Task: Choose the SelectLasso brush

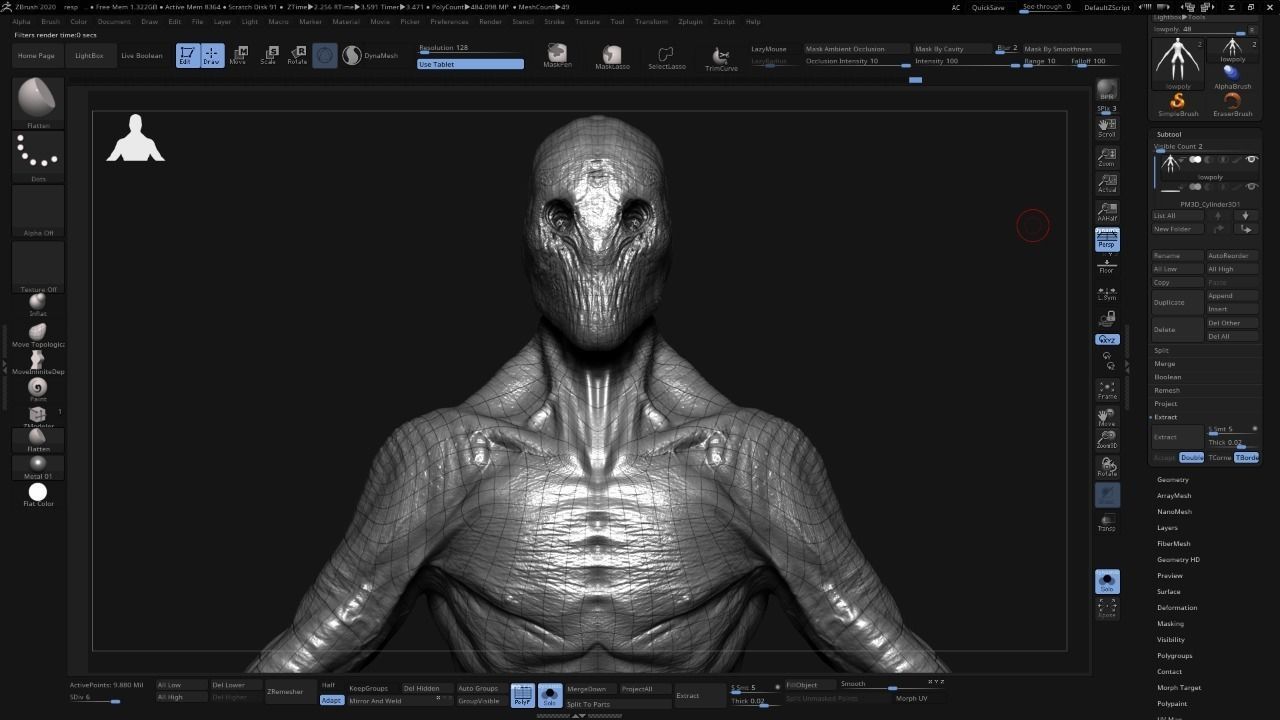Action: (x=667, y=57)
